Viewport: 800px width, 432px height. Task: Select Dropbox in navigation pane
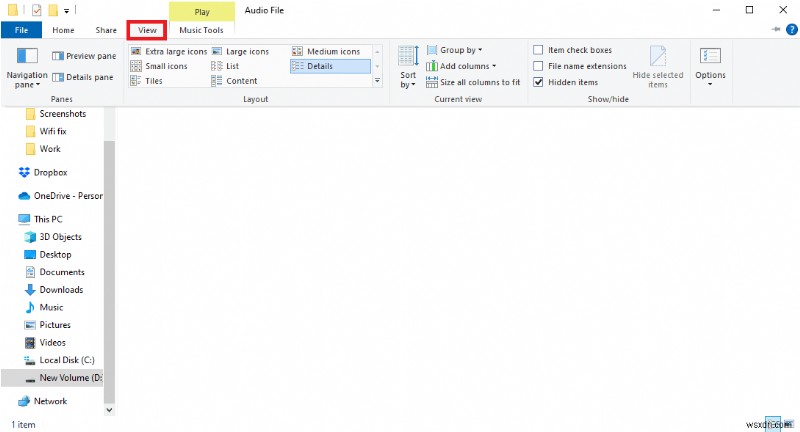[42, 172]
